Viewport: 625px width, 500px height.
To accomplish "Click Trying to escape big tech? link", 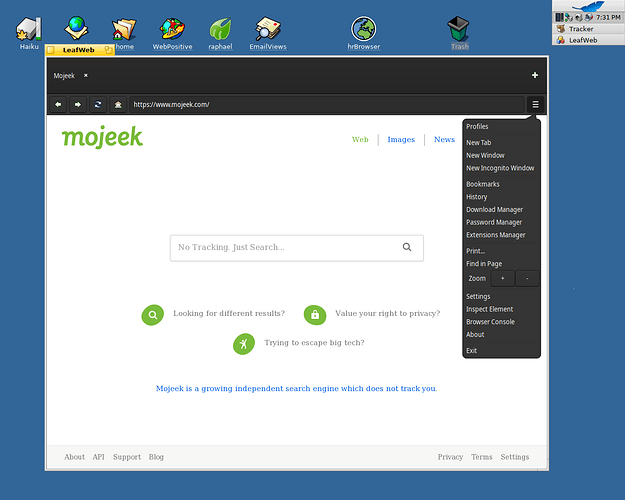I will [314, 343].
